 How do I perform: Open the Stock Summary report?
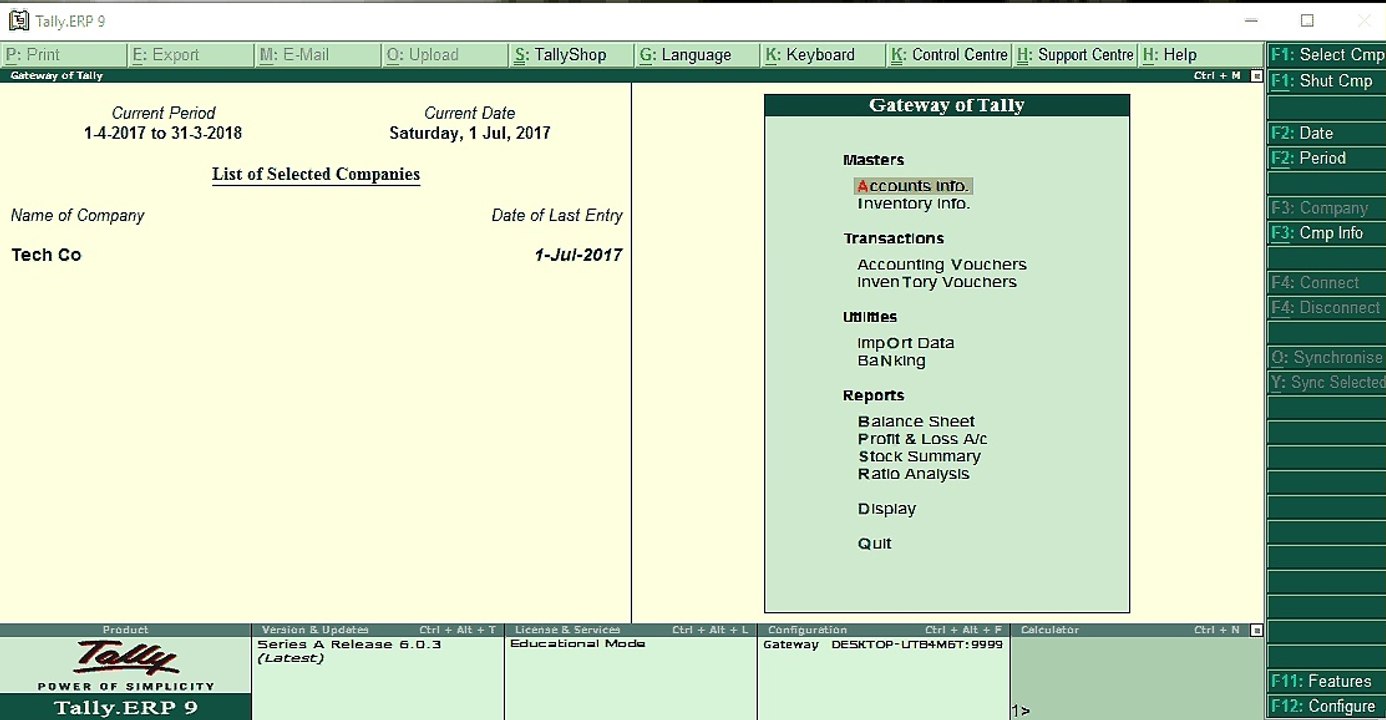(x=919, y=457)
